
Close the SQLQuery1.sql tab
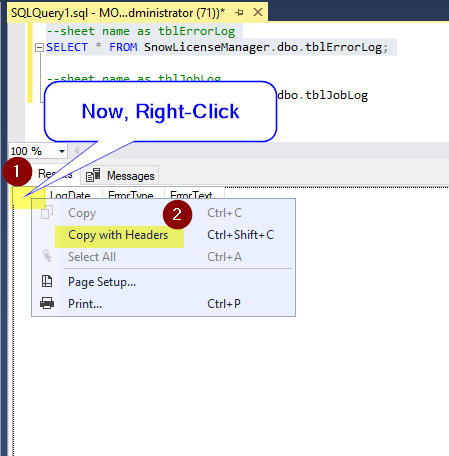[x=258, y=12]
